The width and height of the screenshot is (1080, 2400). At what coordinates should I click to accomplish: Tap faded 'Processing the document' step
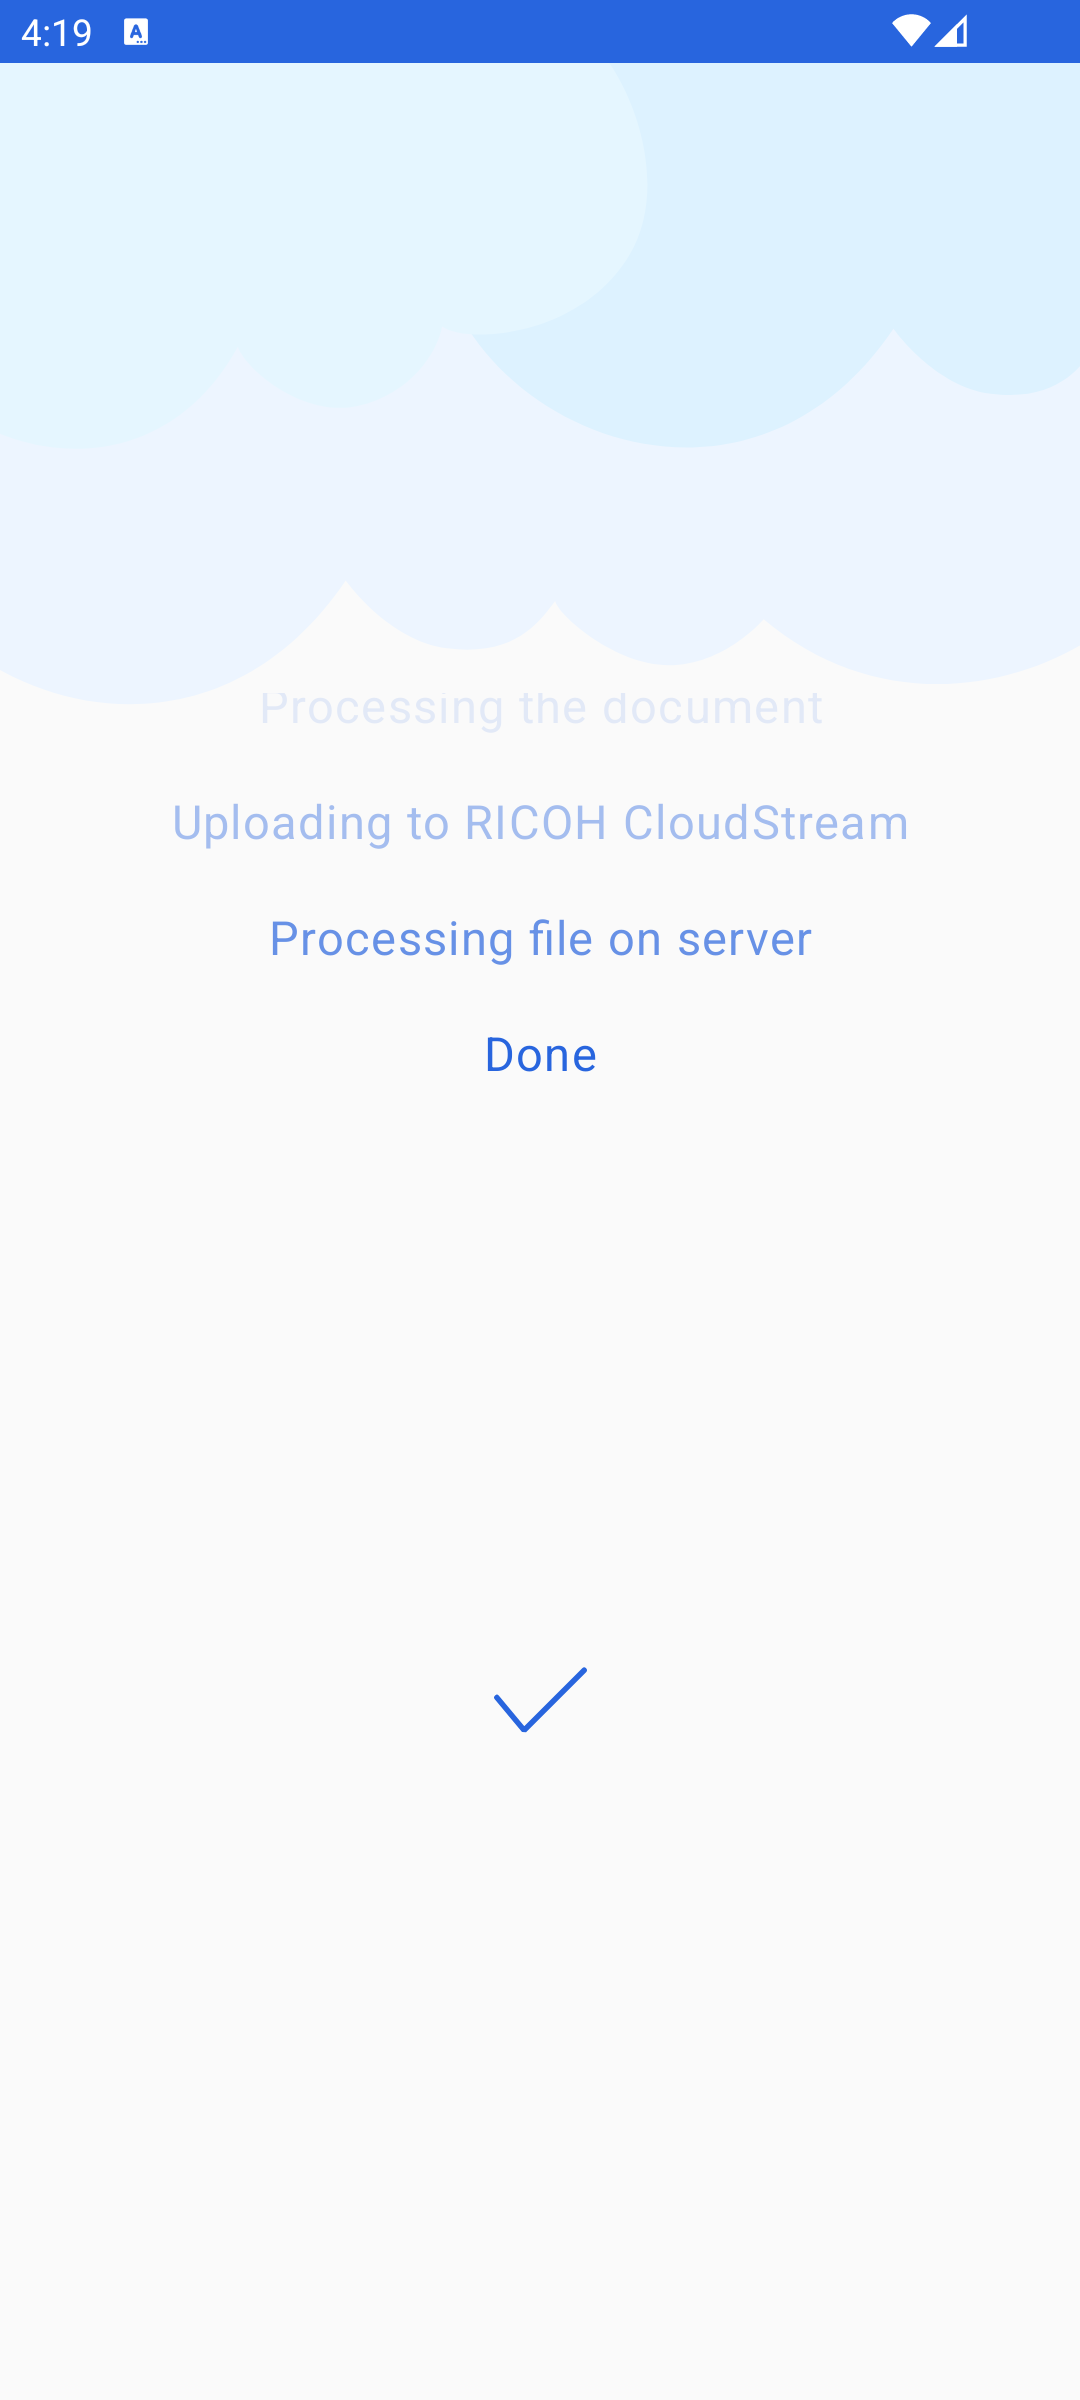point(540,708)
